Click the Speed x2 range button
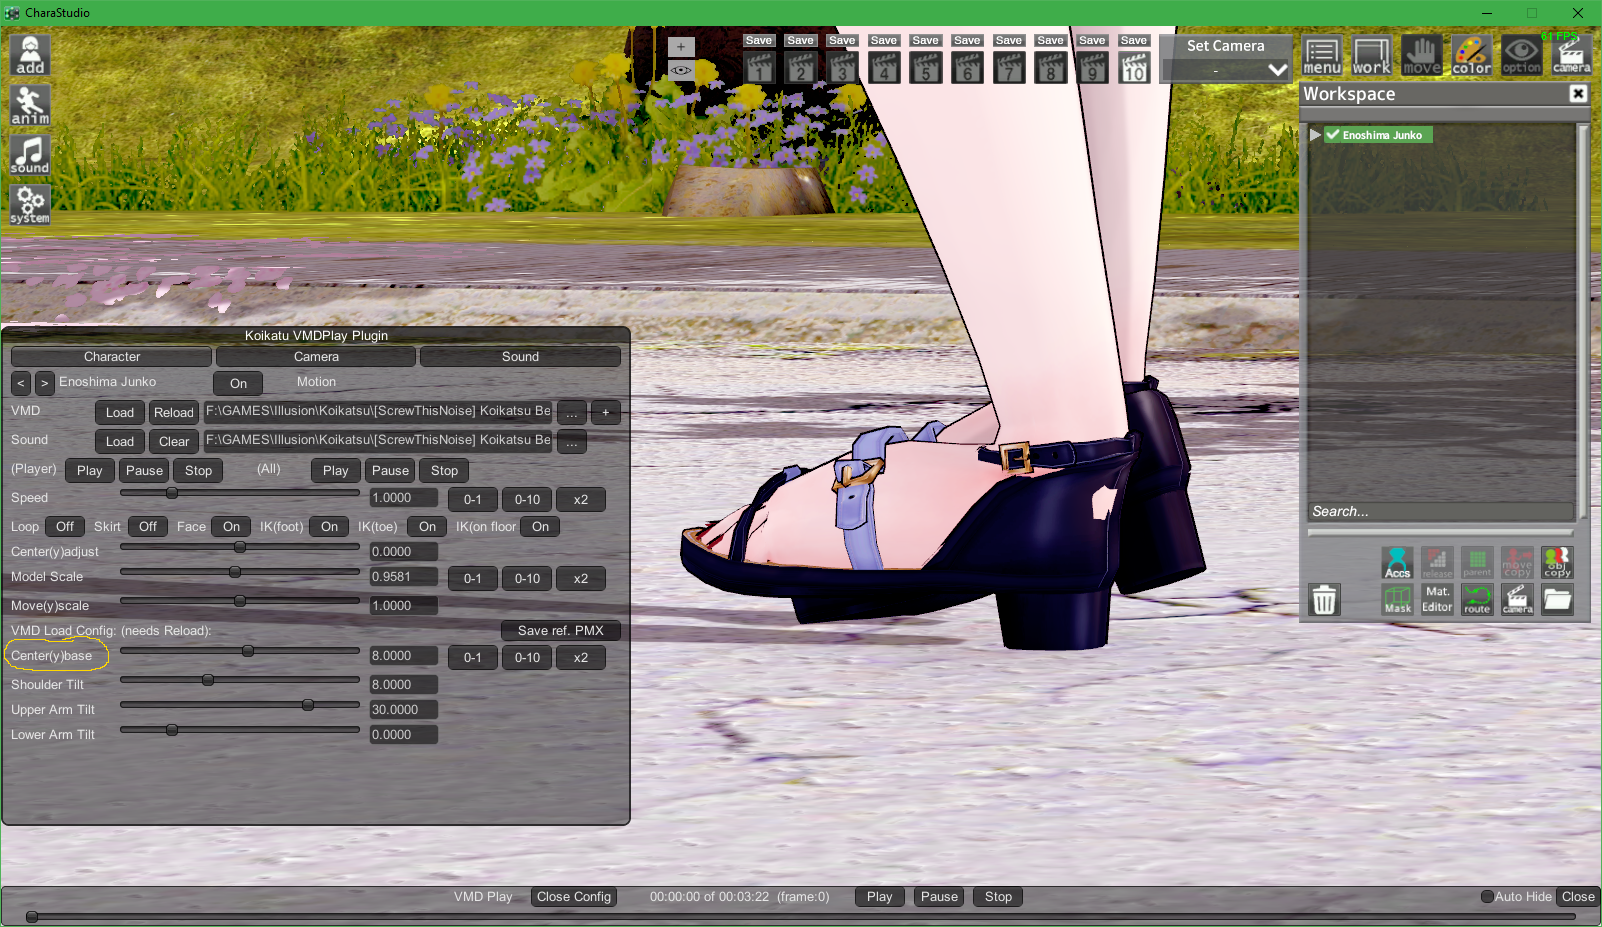This screenshot has height=927, width=1602. tap(581, 500)
